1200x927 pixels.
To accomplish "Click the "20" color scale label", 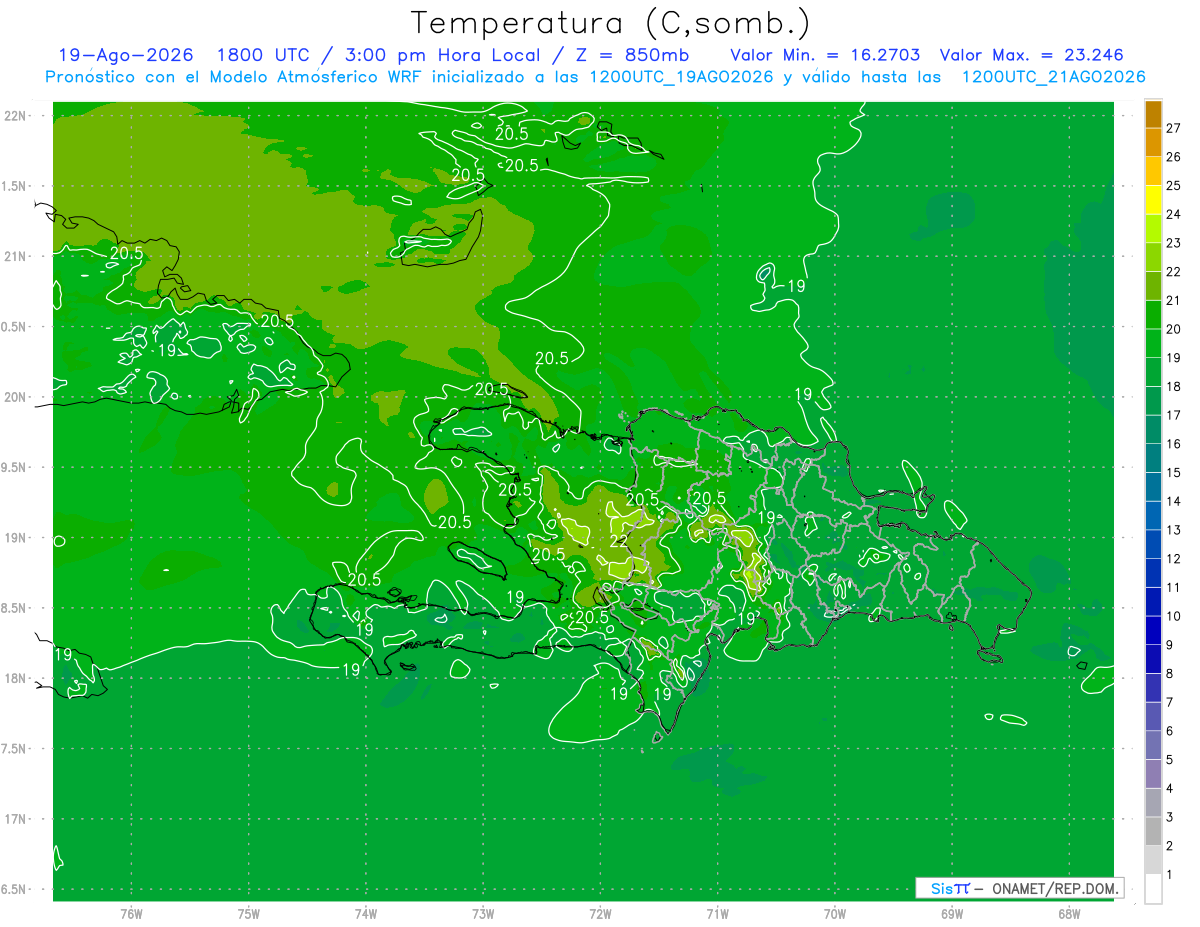I will 1174,329.
